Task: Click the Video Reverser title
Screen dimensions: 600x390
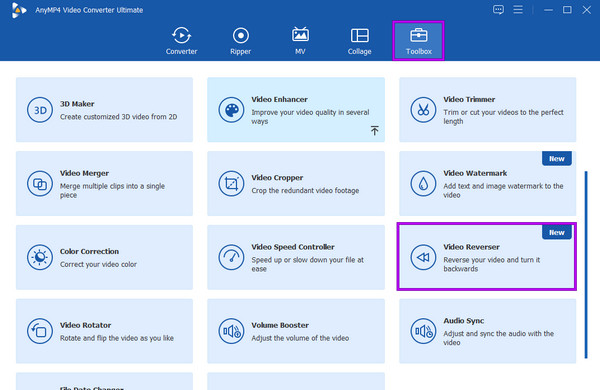Action: point(471,247)
